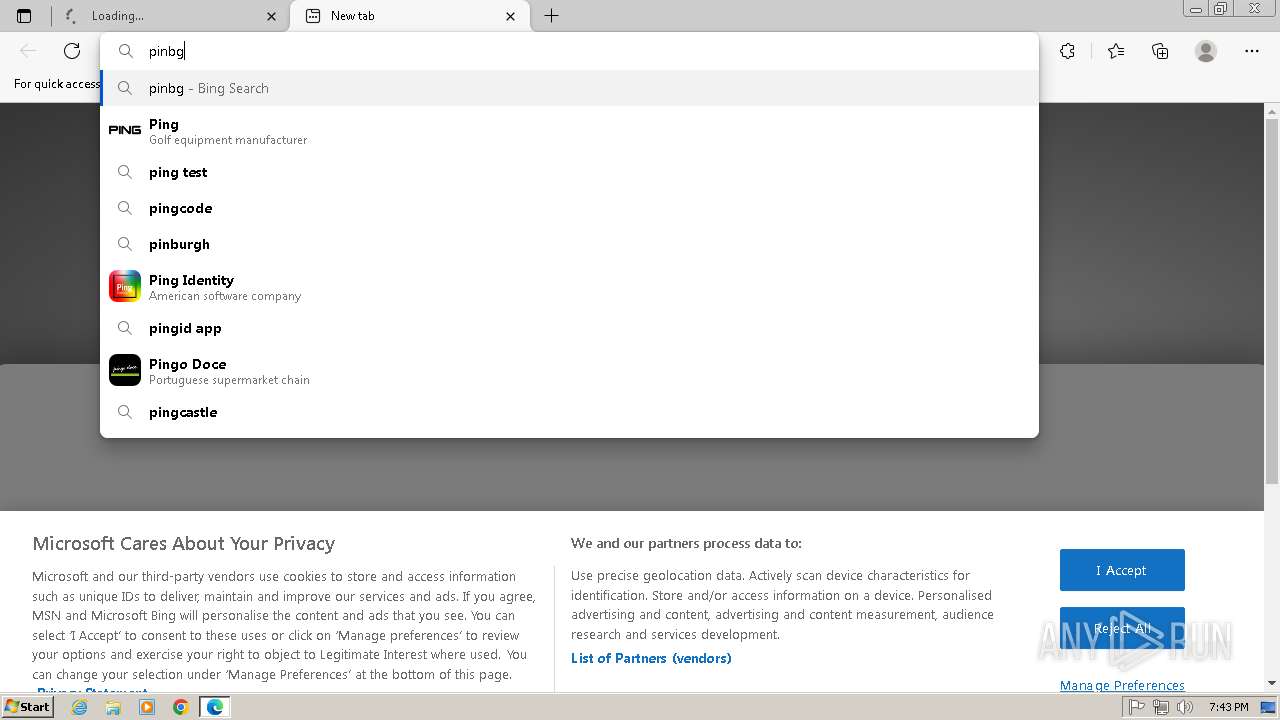The image size is (1280, 720).
Task: Select the Pingo Doce suggestion
Action: click(x=569, y=371)
